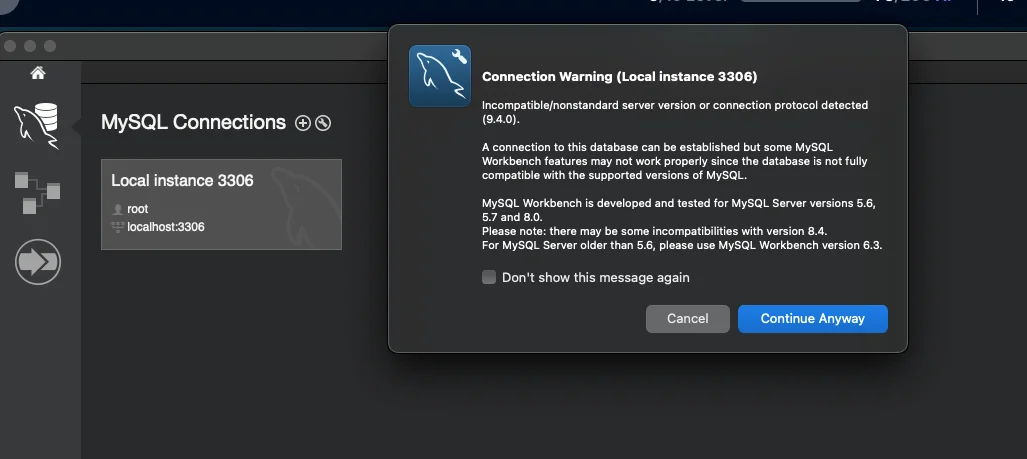Open the Local instance 3306 connection tile

pos(221,204)
